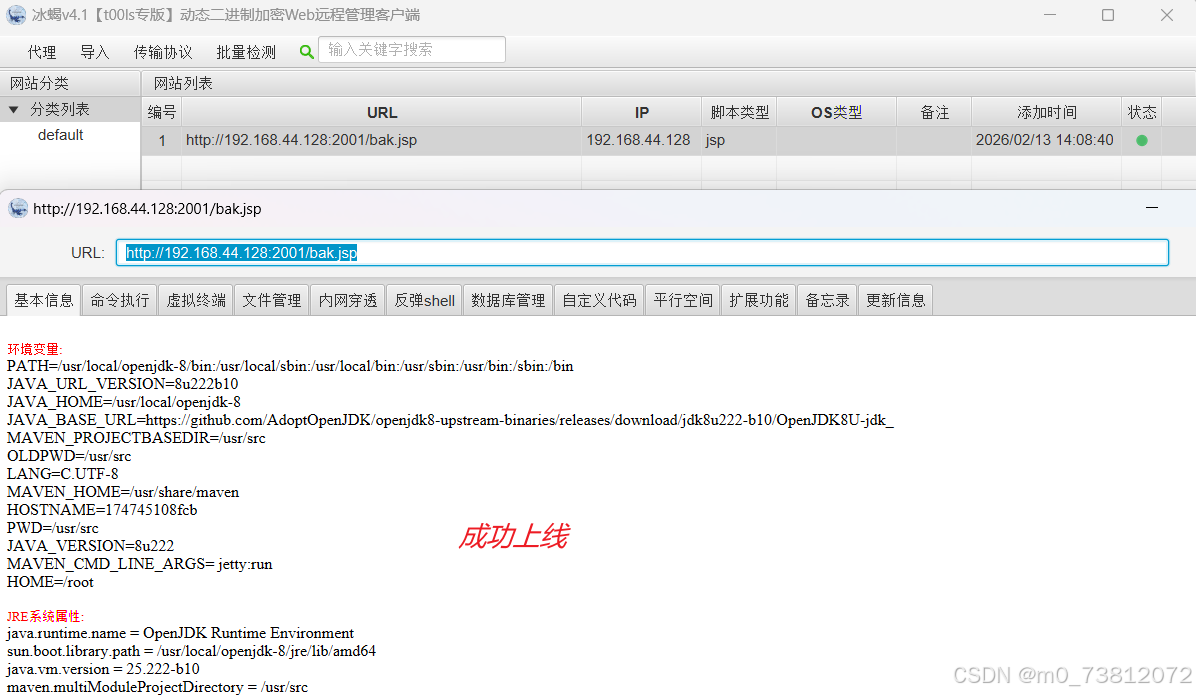The height and width of the screenshot is (695, 1196).
Task: Sort by the 脚本类型 column header
Action: coord(739,112)
